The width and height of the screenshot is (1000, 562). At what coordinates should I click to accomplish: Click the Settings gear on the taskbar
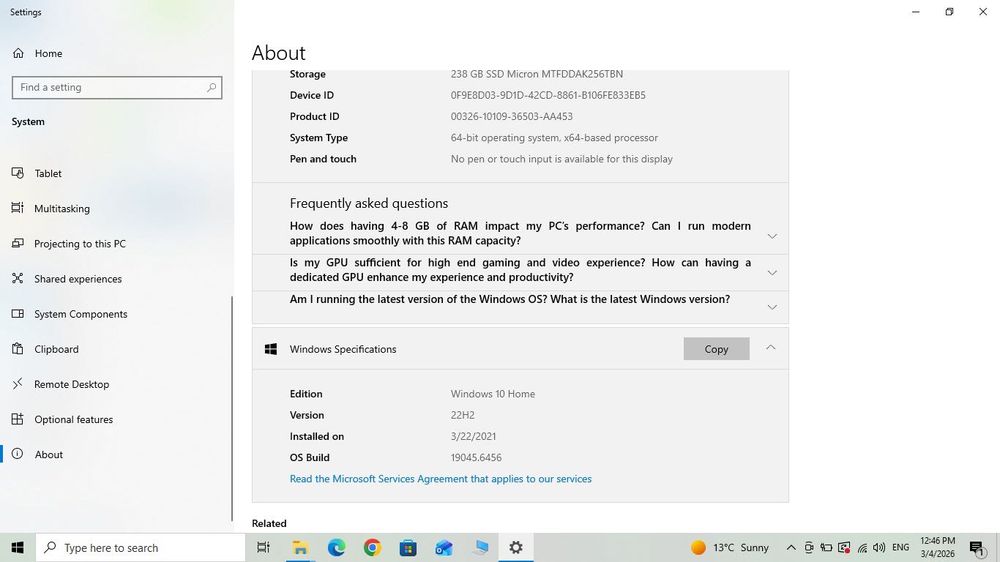point(515,547)
